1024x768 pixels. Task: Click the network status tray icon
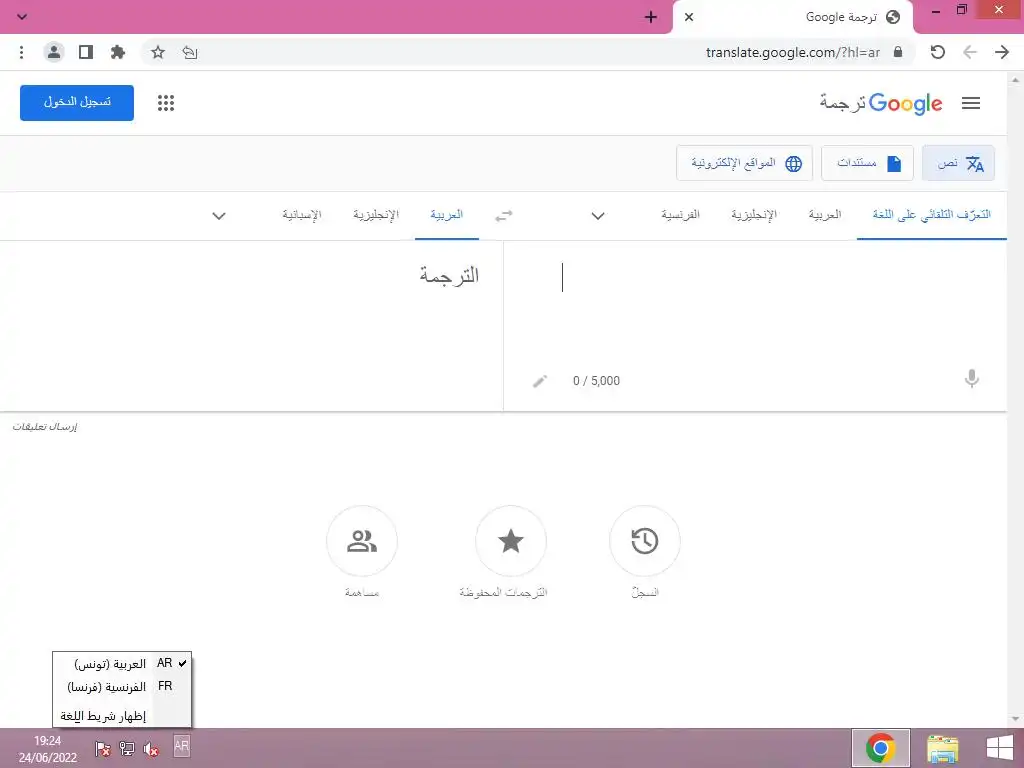point(127,749)
